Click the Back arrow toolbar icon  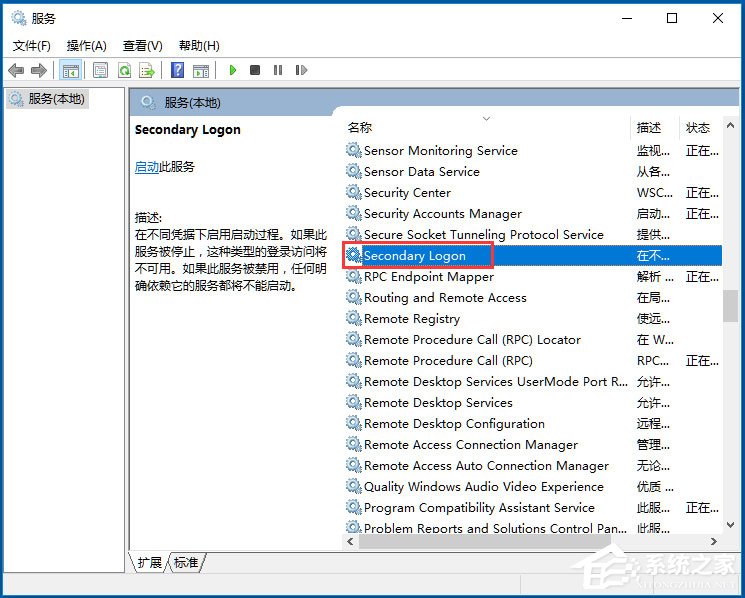(16, 70)
